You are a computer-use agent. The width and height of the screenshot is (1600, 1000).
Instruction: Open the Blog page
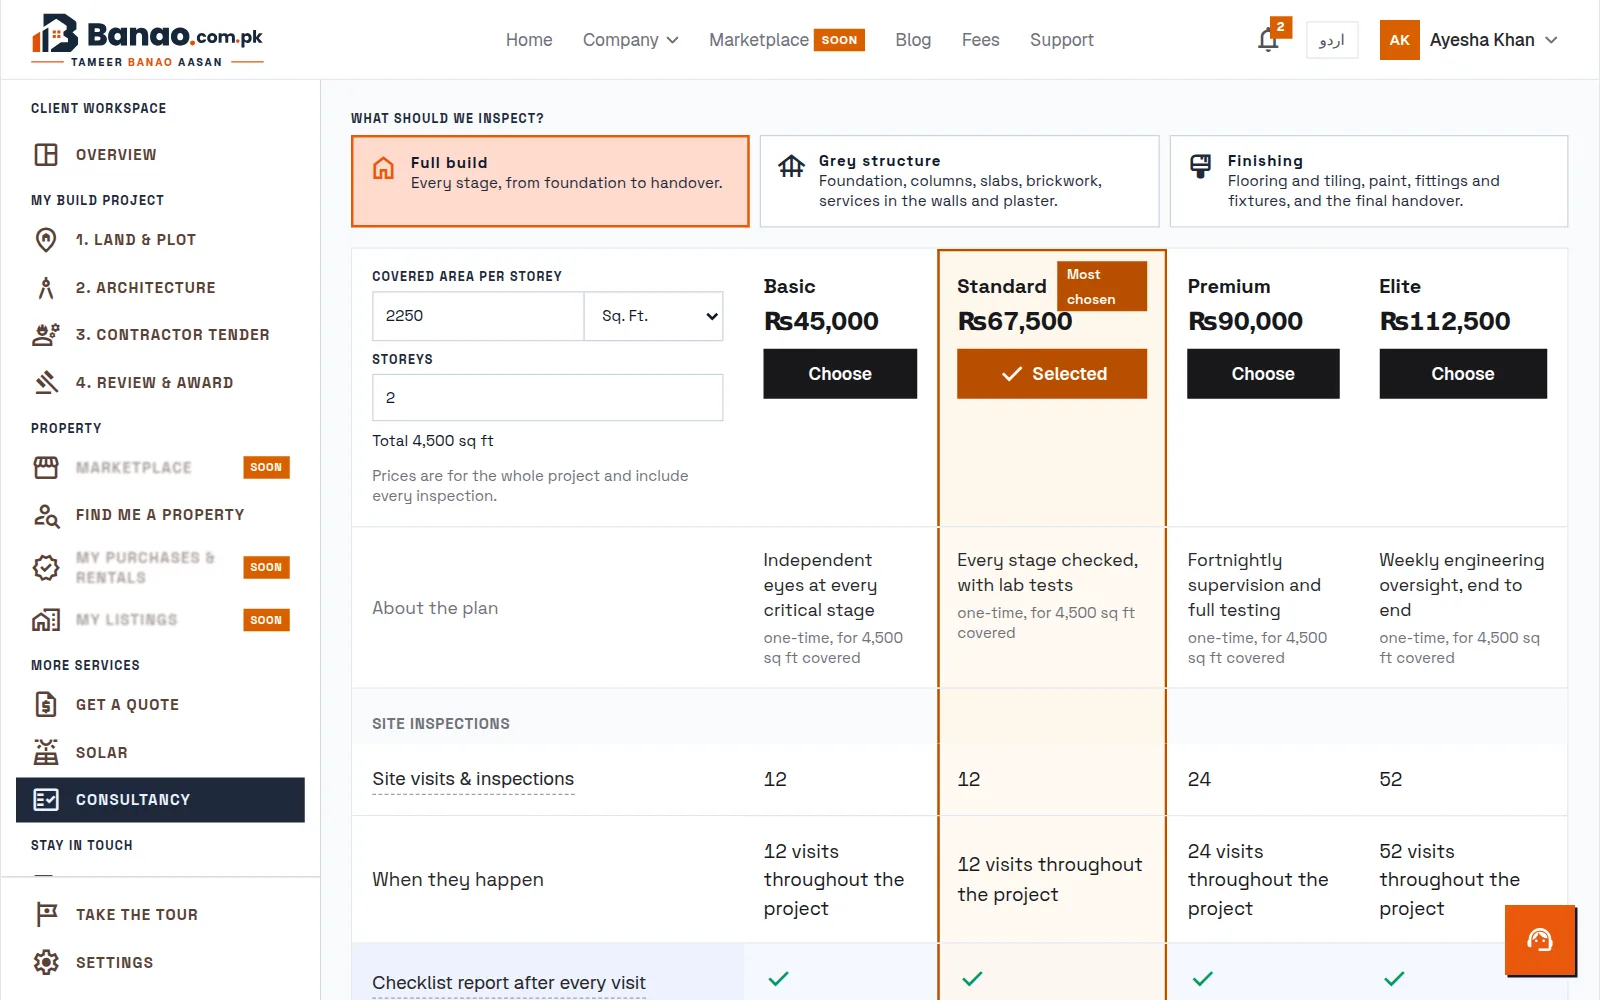point(913,40)
